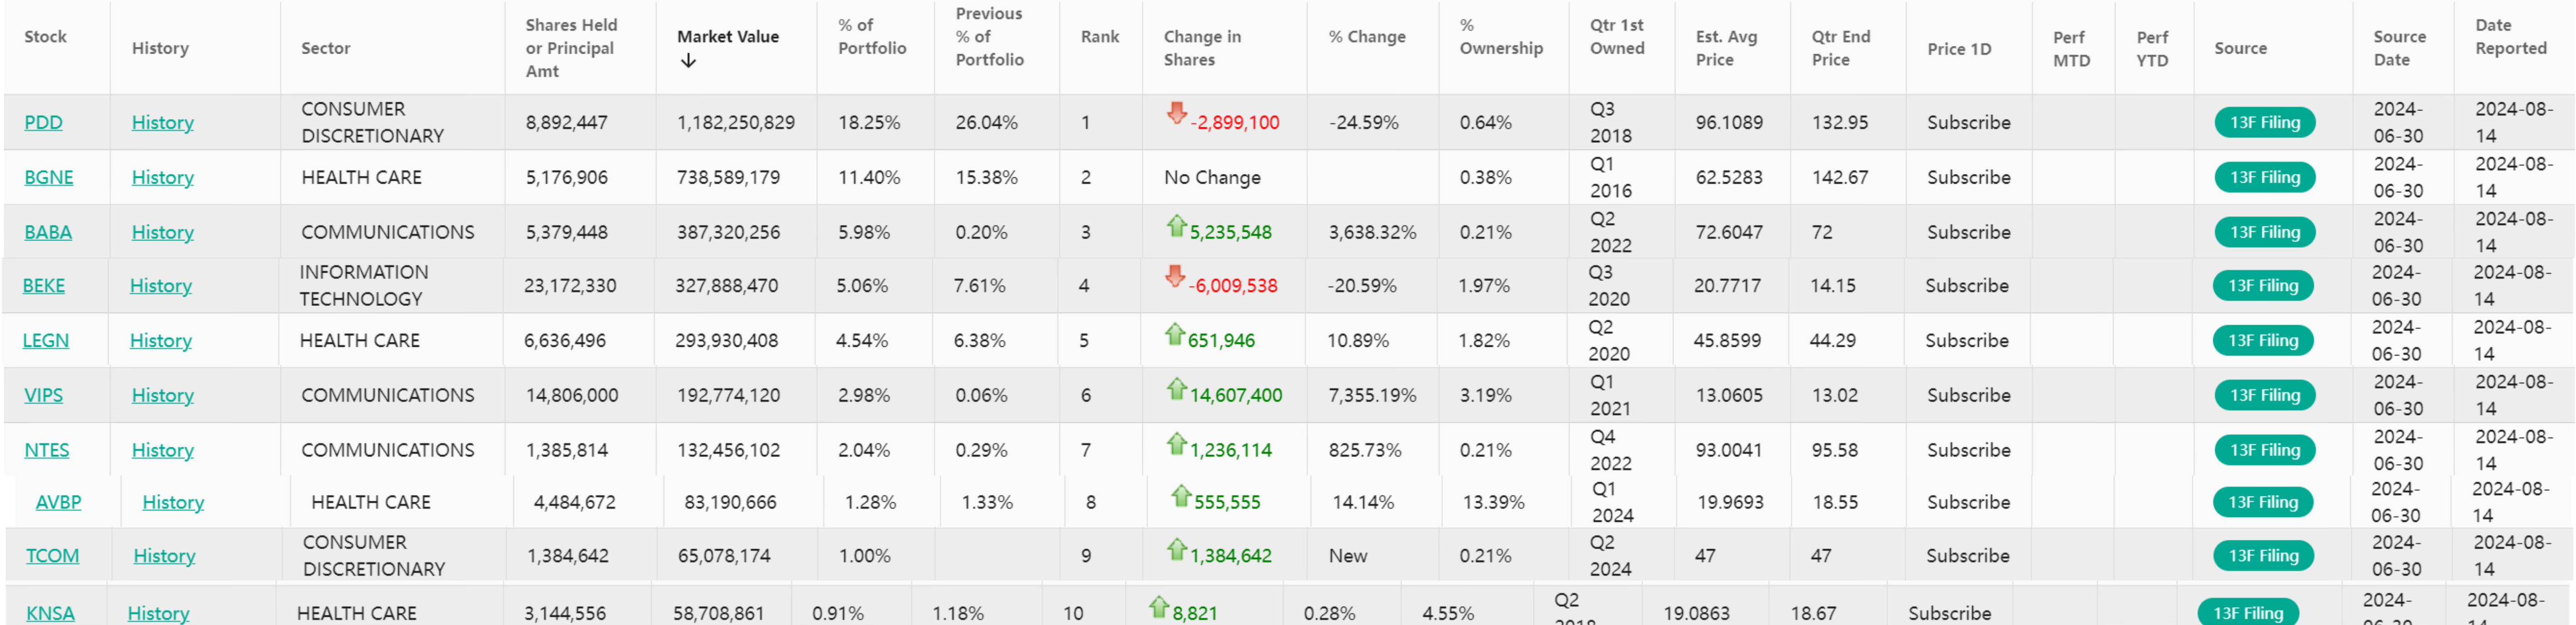The width and height of the screenshot is (2576, 625).
Task: Click the green up arrow in BABA row
Action: pyautogui.click(x=1176, y=226)
